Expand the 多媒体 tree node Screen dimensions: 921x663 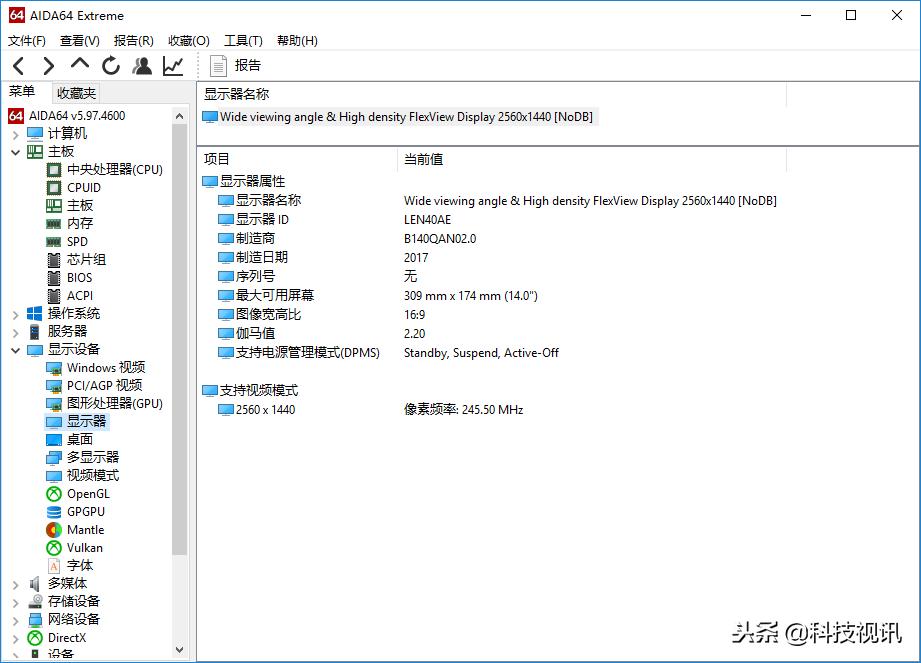(13, 583)
